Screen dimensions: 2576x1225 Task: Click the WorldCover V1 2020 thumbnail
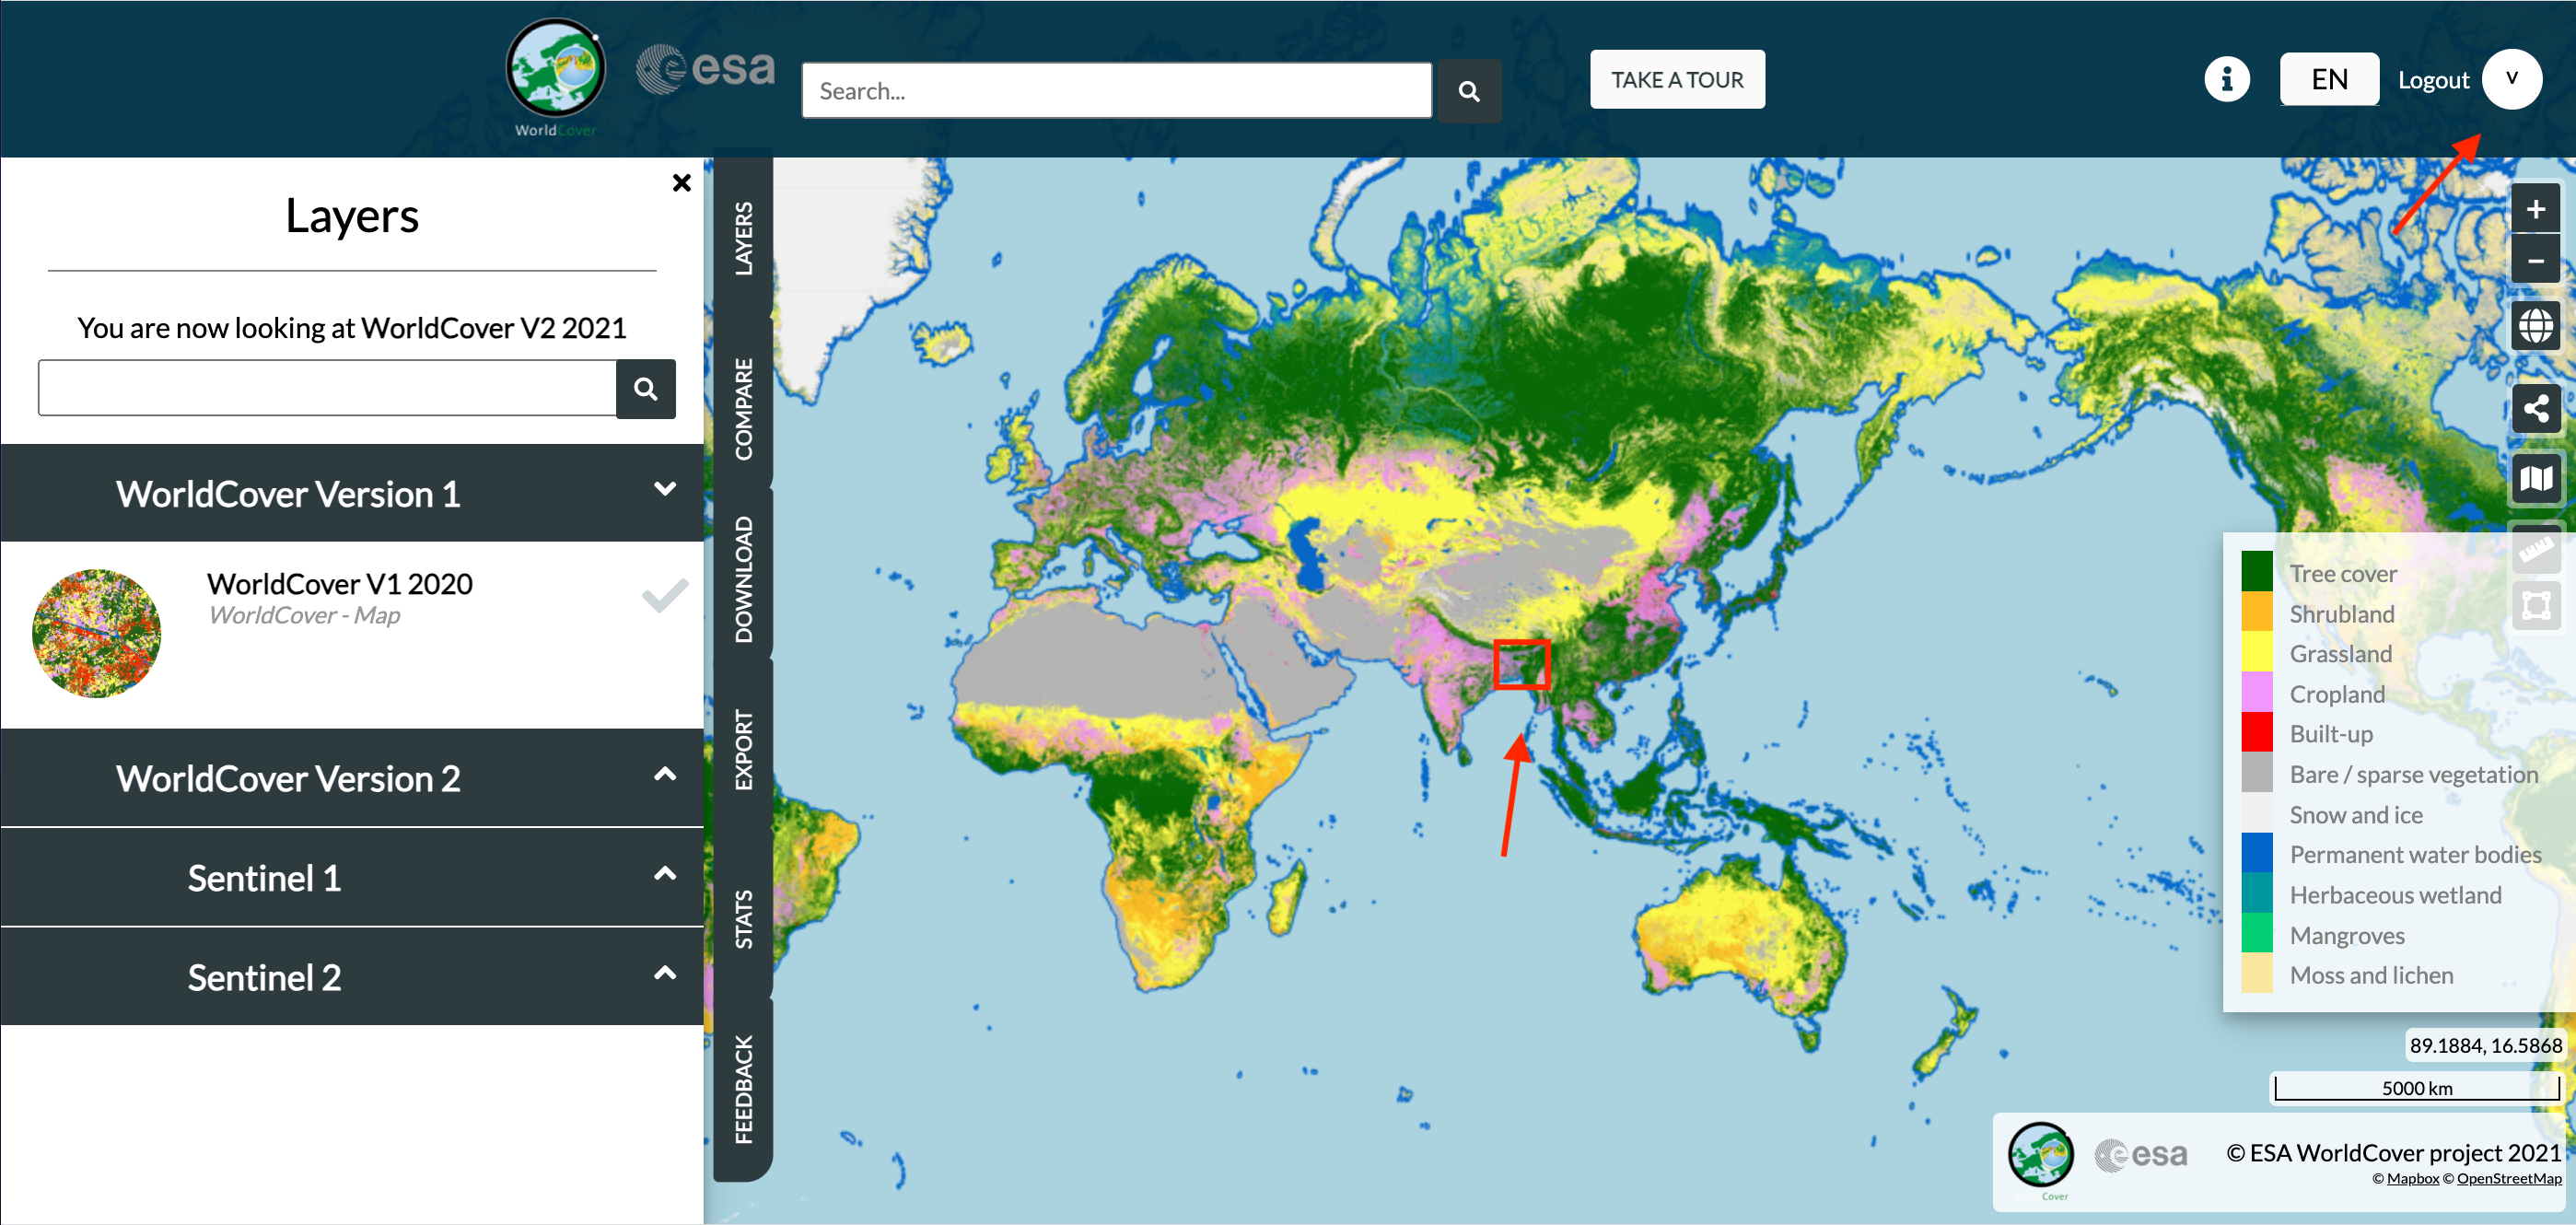(96, 633)
